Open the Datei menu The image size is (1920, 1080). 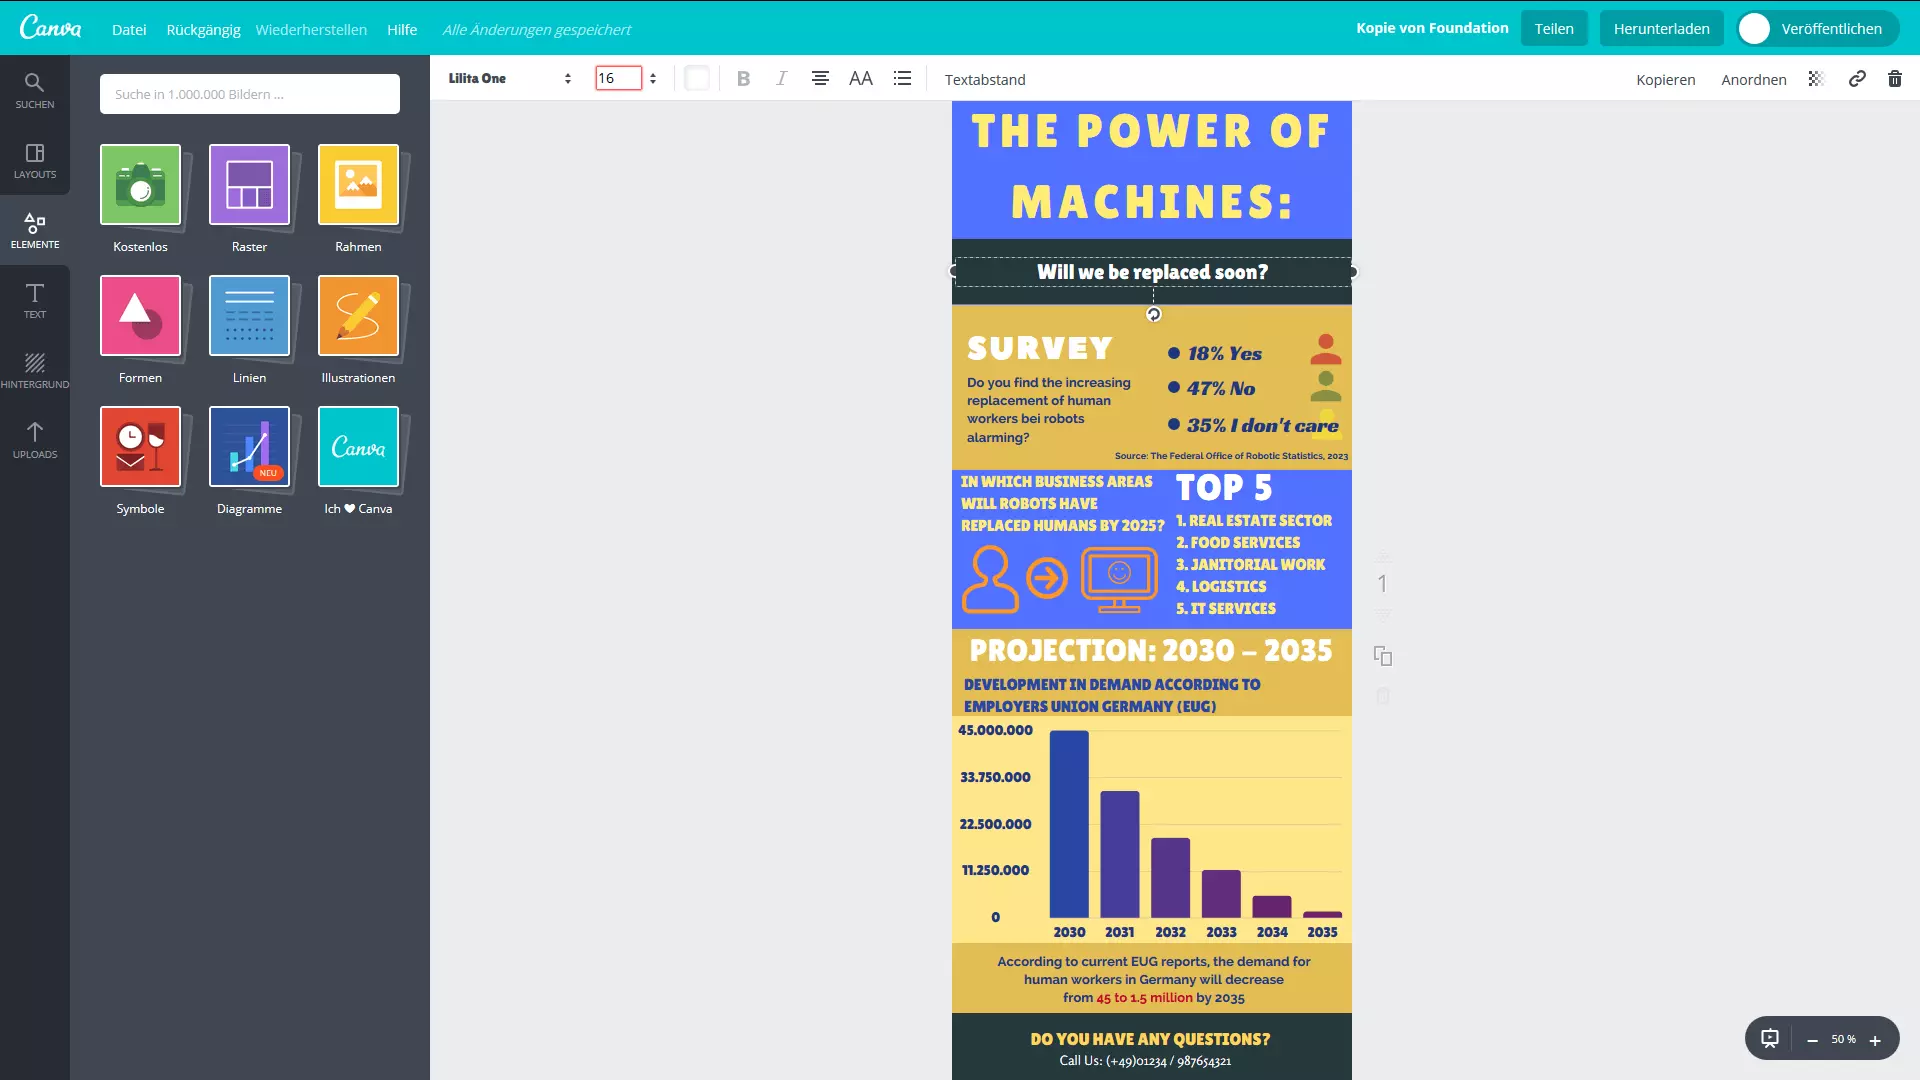coord(128,29)
